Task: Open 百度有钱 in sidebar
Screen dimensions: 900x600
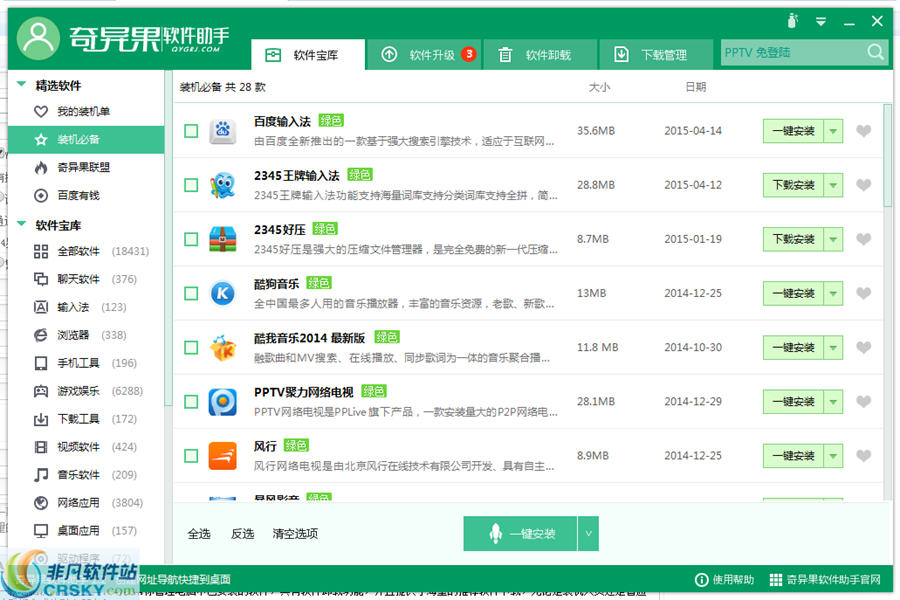Action: (x=86, y=195)
